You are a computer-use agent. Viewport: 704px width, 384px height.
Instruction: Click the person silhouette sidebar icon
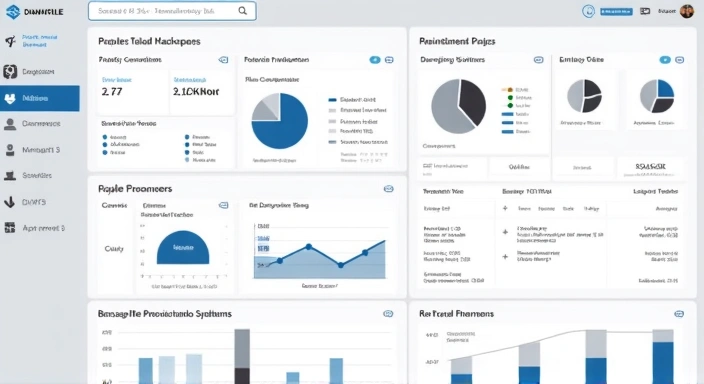pyautogui.click(x=10, y=124)
